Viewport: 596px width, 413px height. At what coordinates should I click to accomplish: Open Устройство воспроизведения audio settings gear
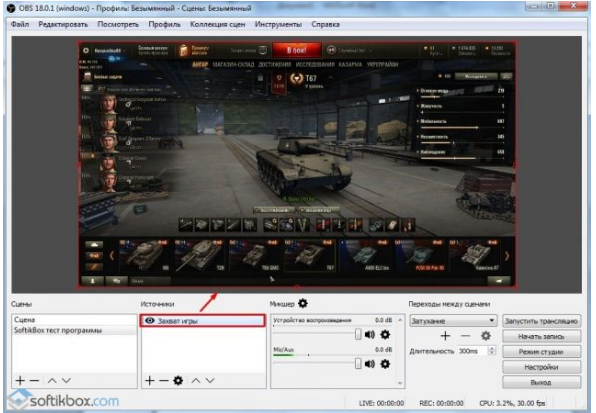[x=385, y=334]
